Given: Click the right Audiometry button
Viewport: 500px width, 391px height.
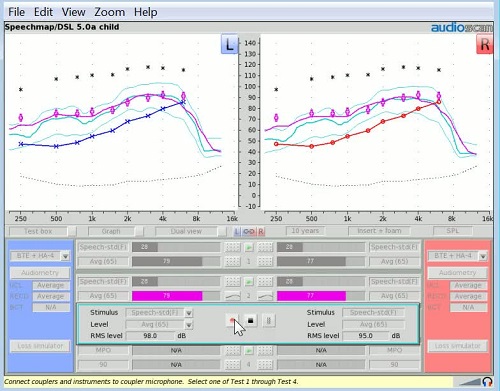Looking at the screenshot, I should (457, 273).
